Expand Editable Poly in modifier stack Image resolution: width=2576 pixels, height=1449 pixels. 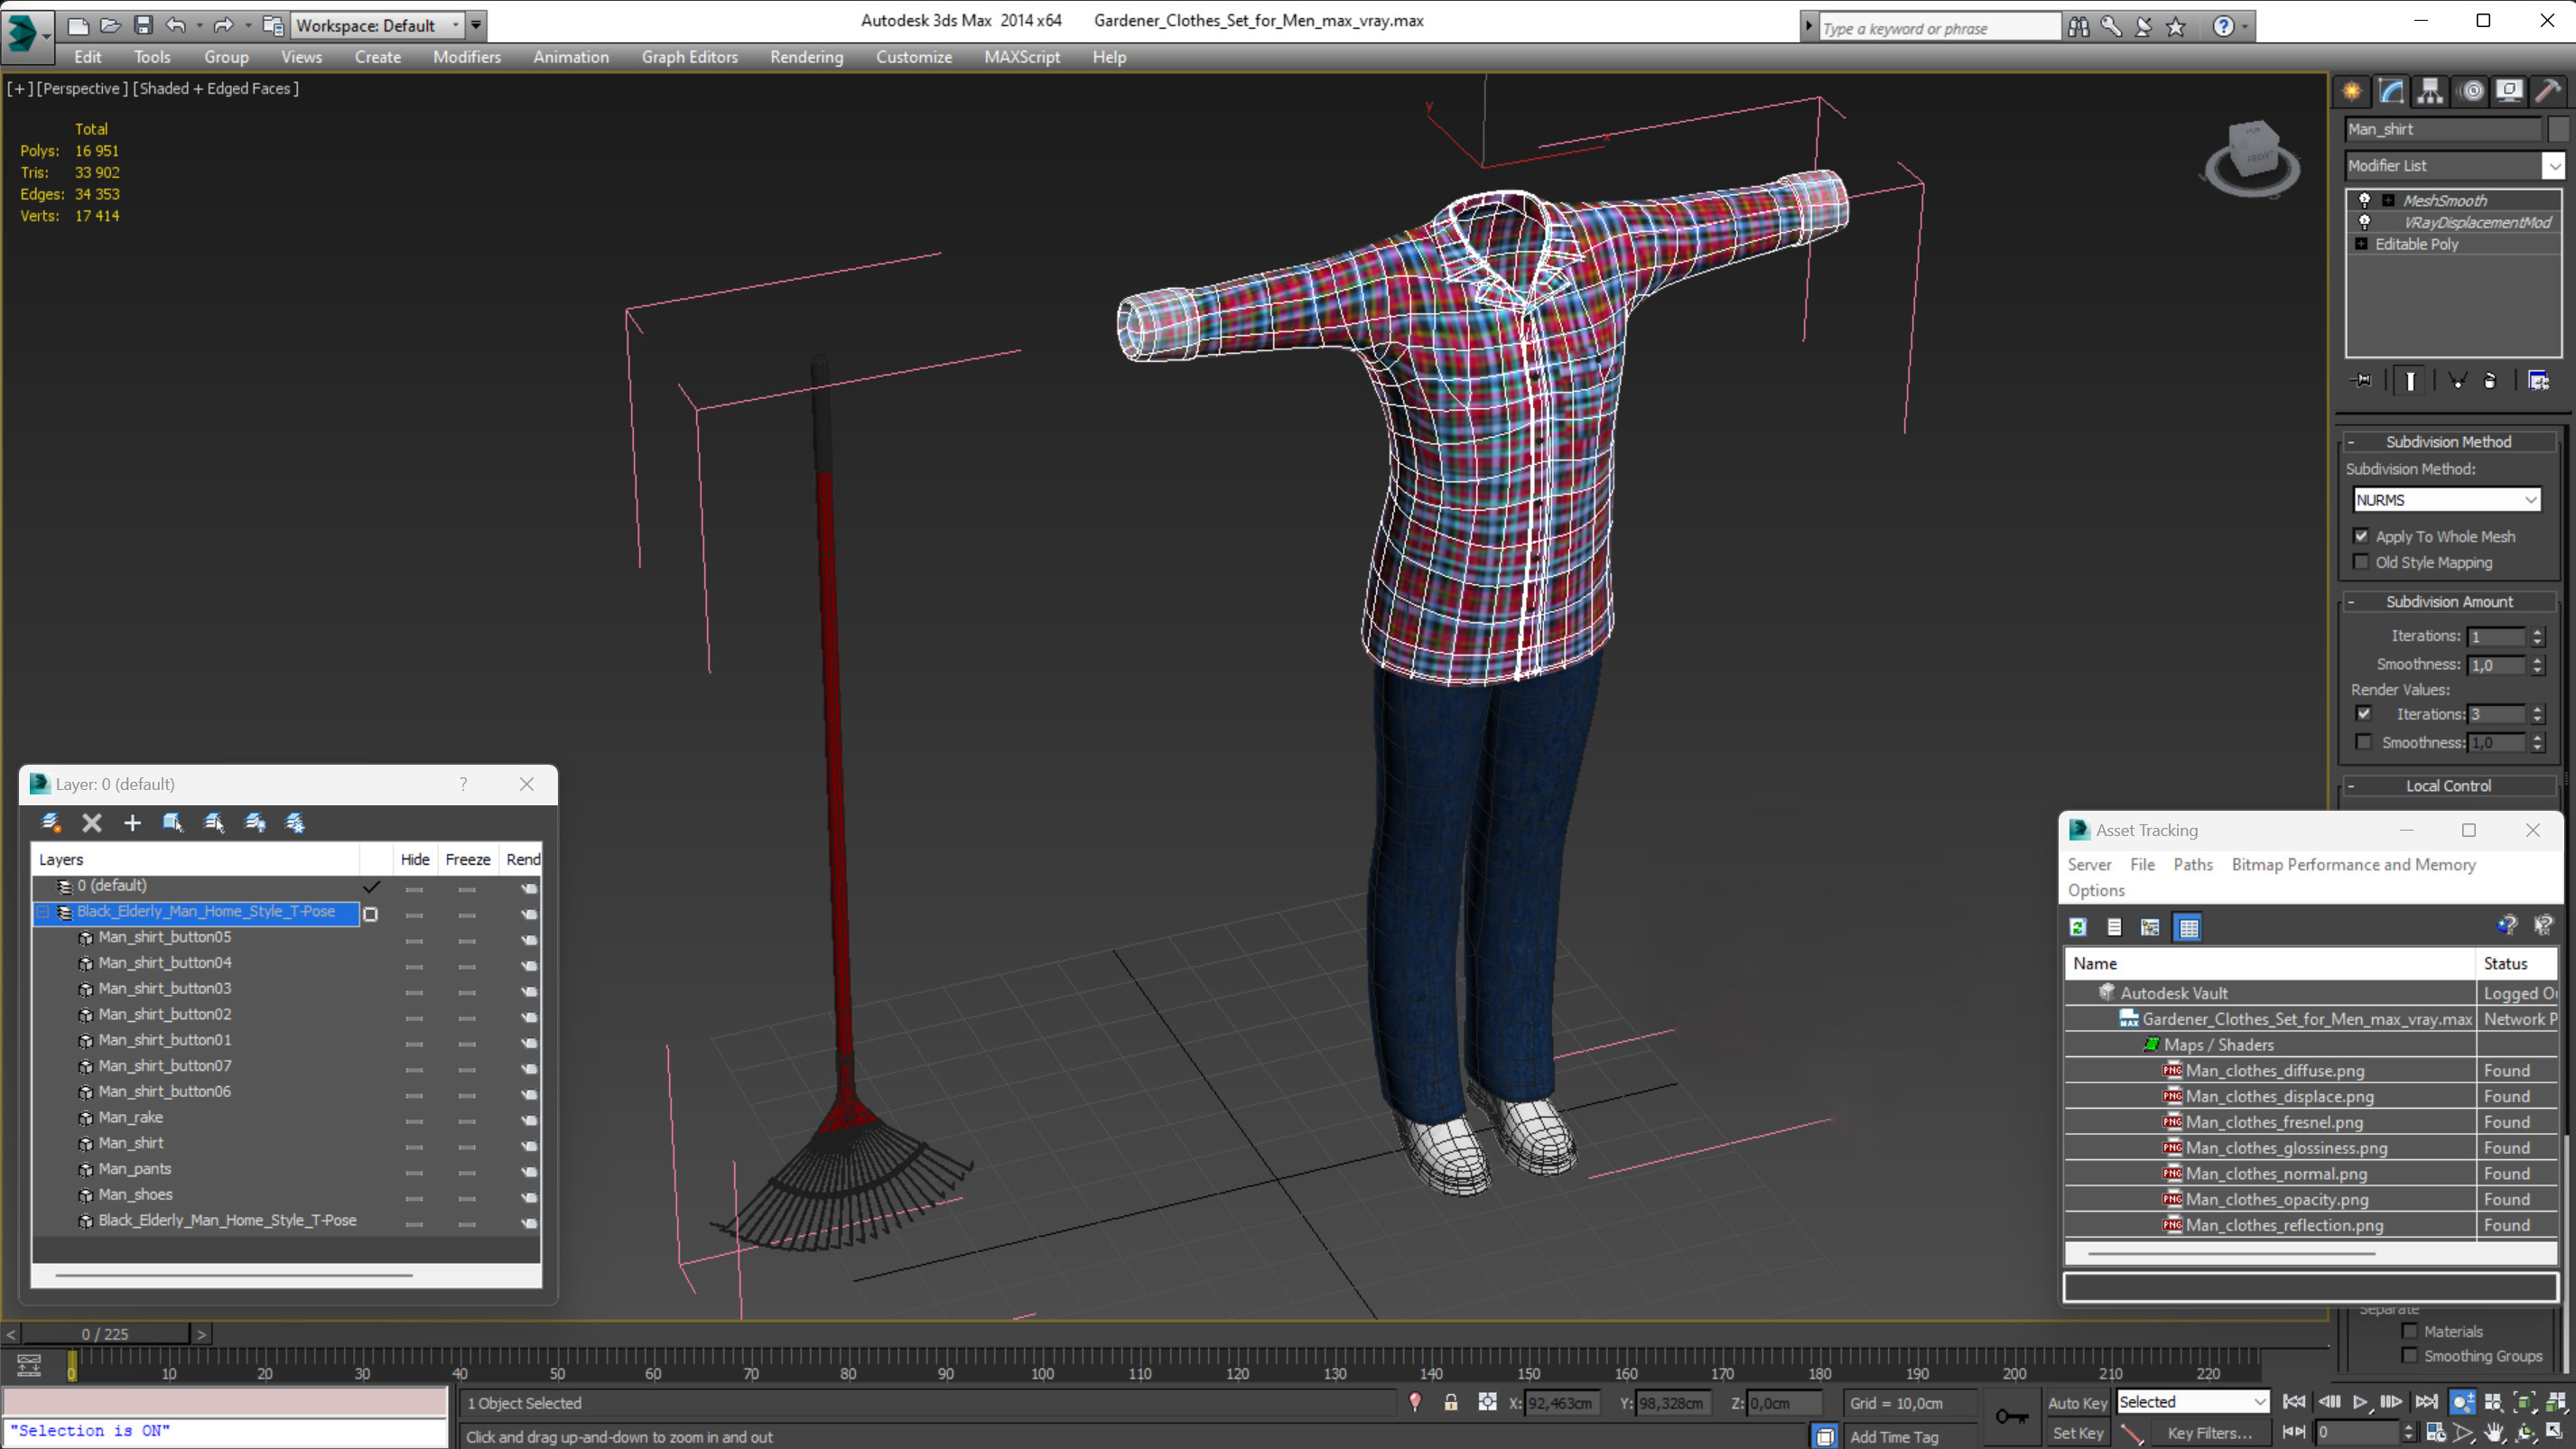2361,244
